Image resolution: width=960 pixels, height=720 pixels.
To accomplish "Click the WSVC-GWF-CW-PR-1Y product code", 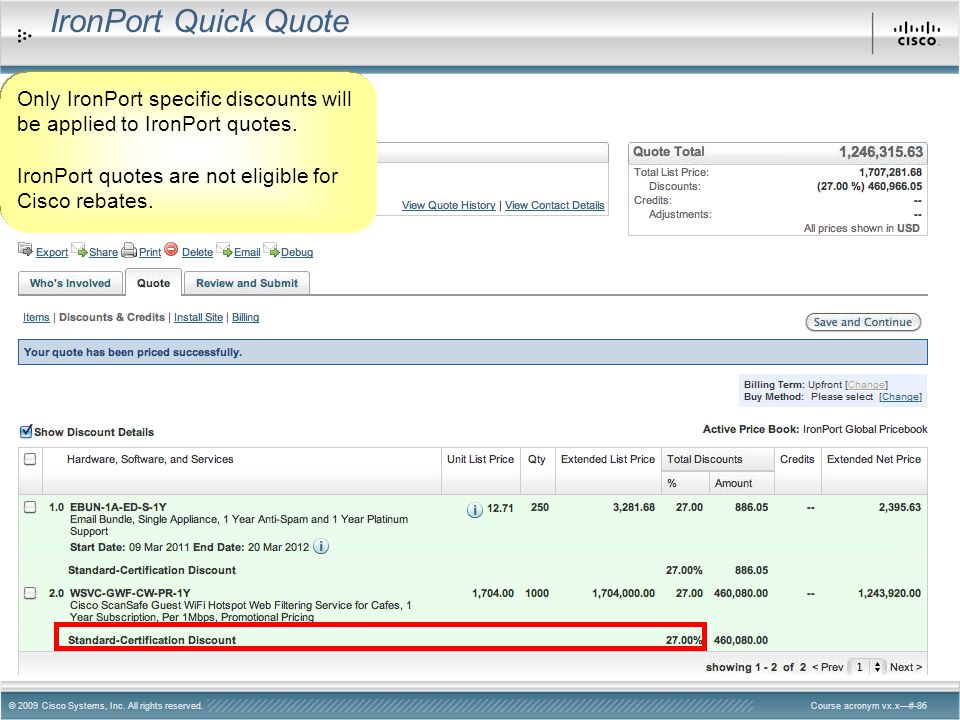I will (x=130, y=593).
